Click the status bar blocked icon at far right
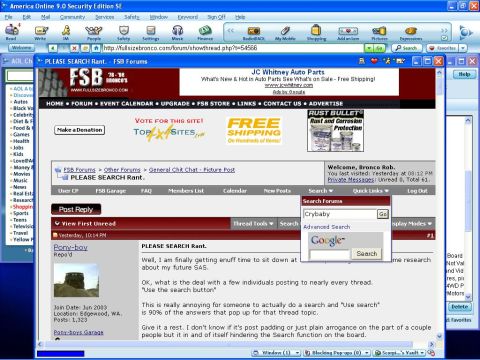This screenshot has height=360, width=480. pyautogui.click(x=431, y=353)
